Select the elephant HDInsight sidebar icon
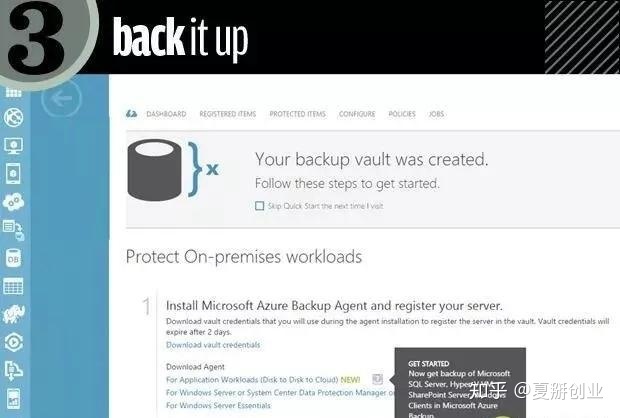Viewport: 620px width, 418px height. (x=13, y=314)
